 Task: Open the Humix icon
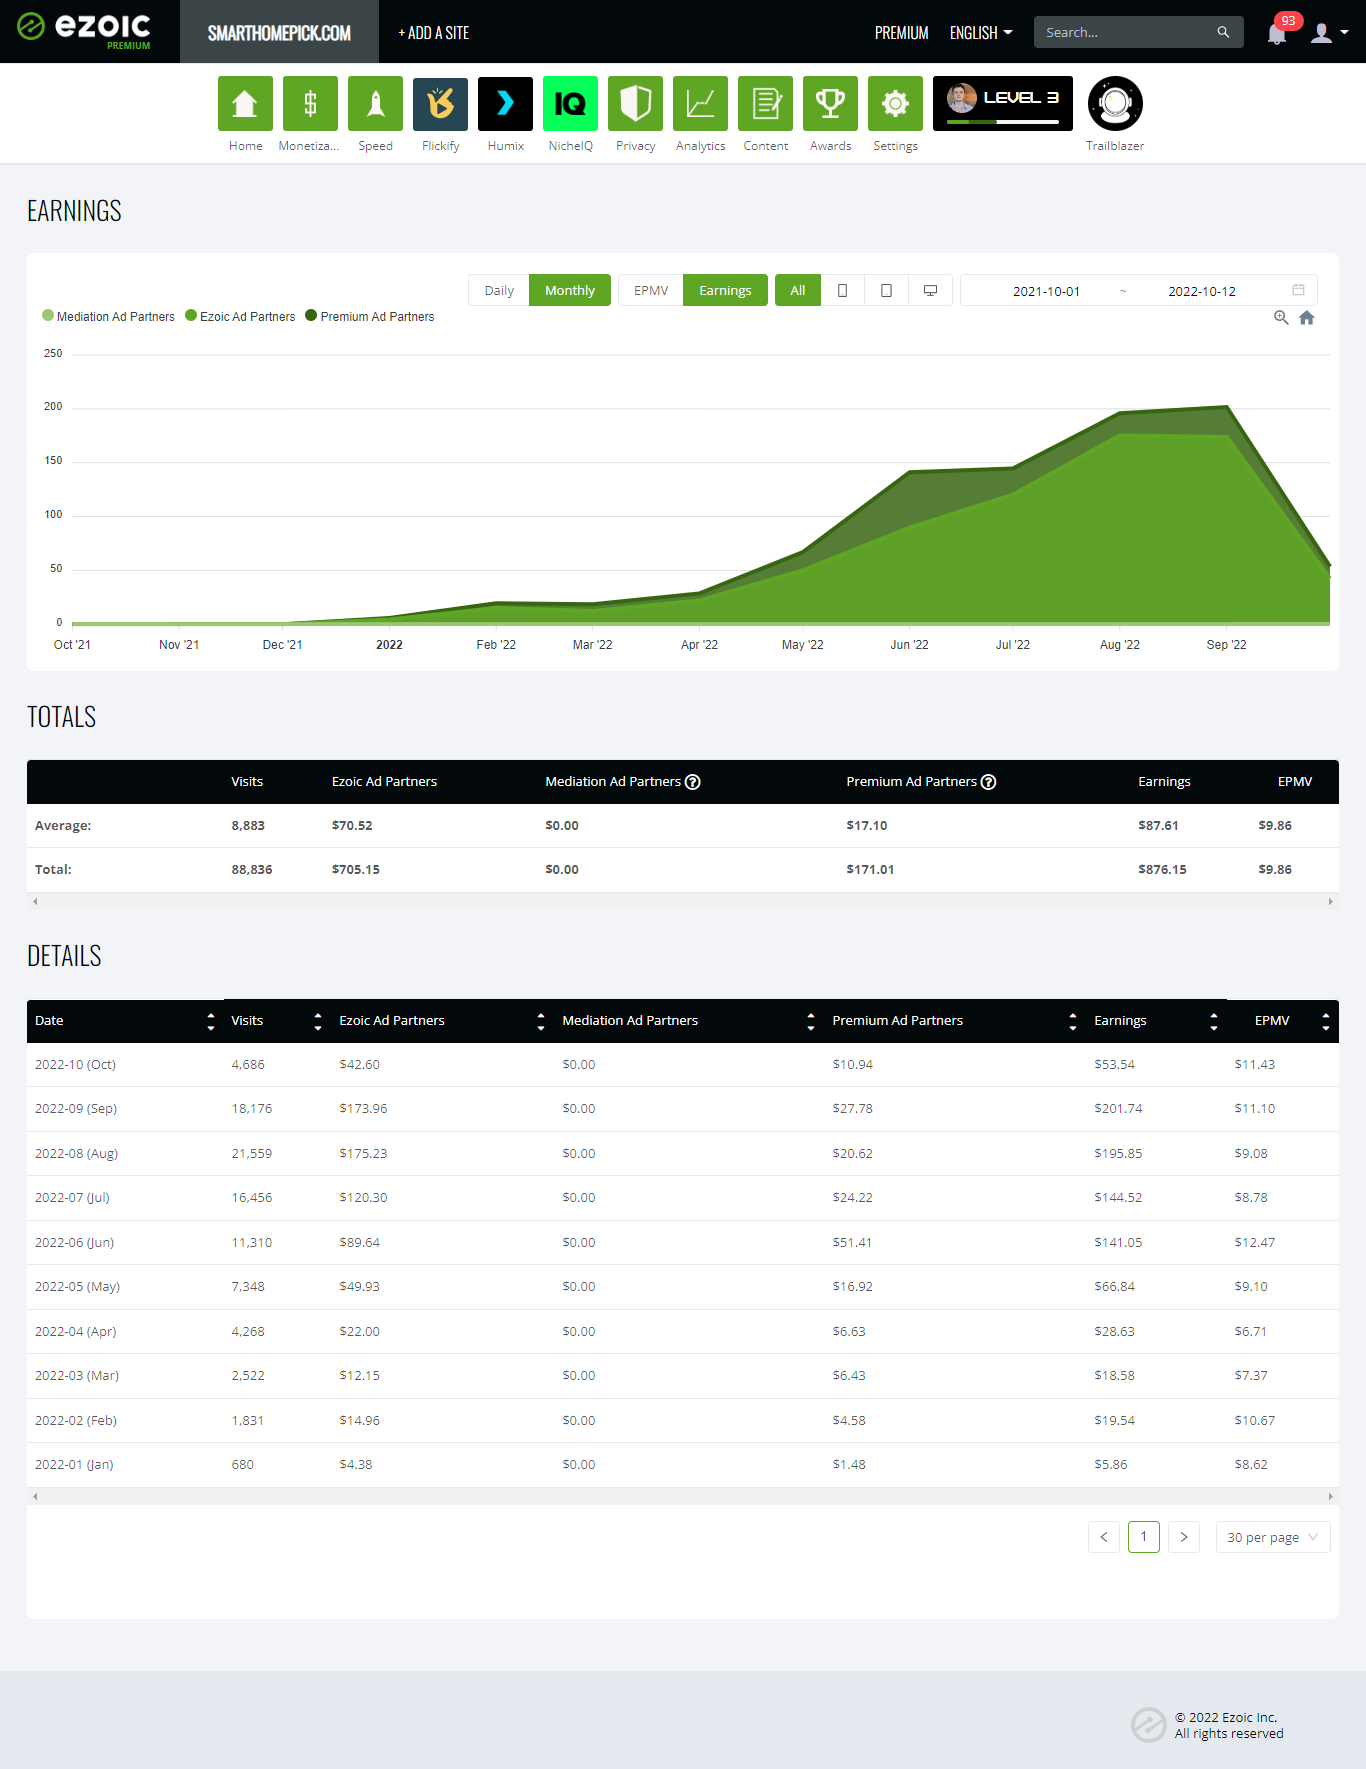pos(505,104)
